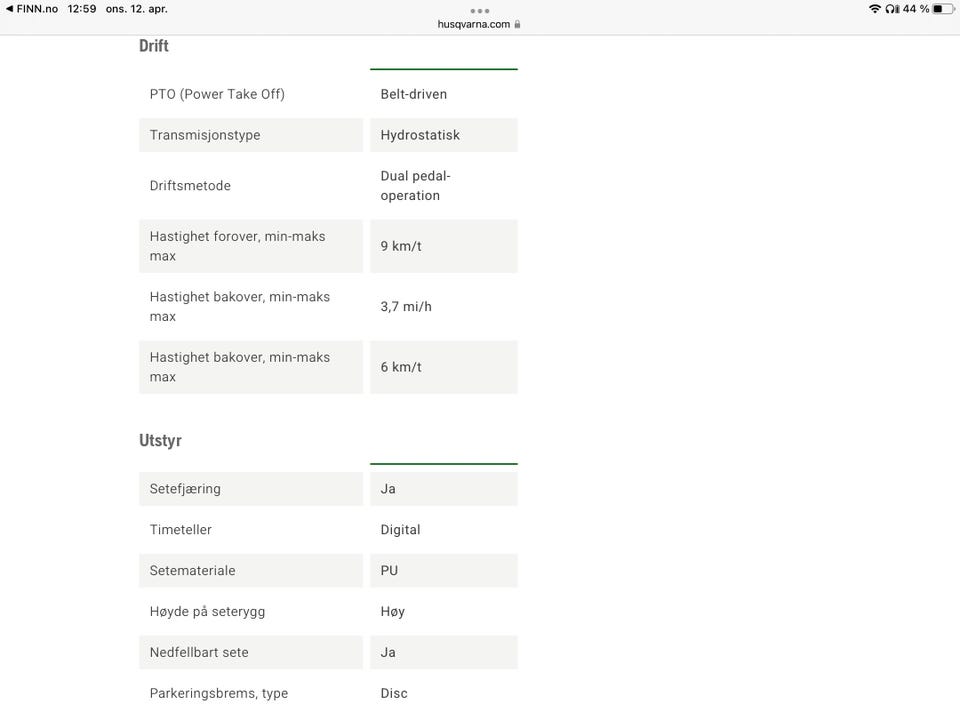Screen dimensions: 960x720
Task: Open the three-dot multitasking menu
Action: click(479, 11)
